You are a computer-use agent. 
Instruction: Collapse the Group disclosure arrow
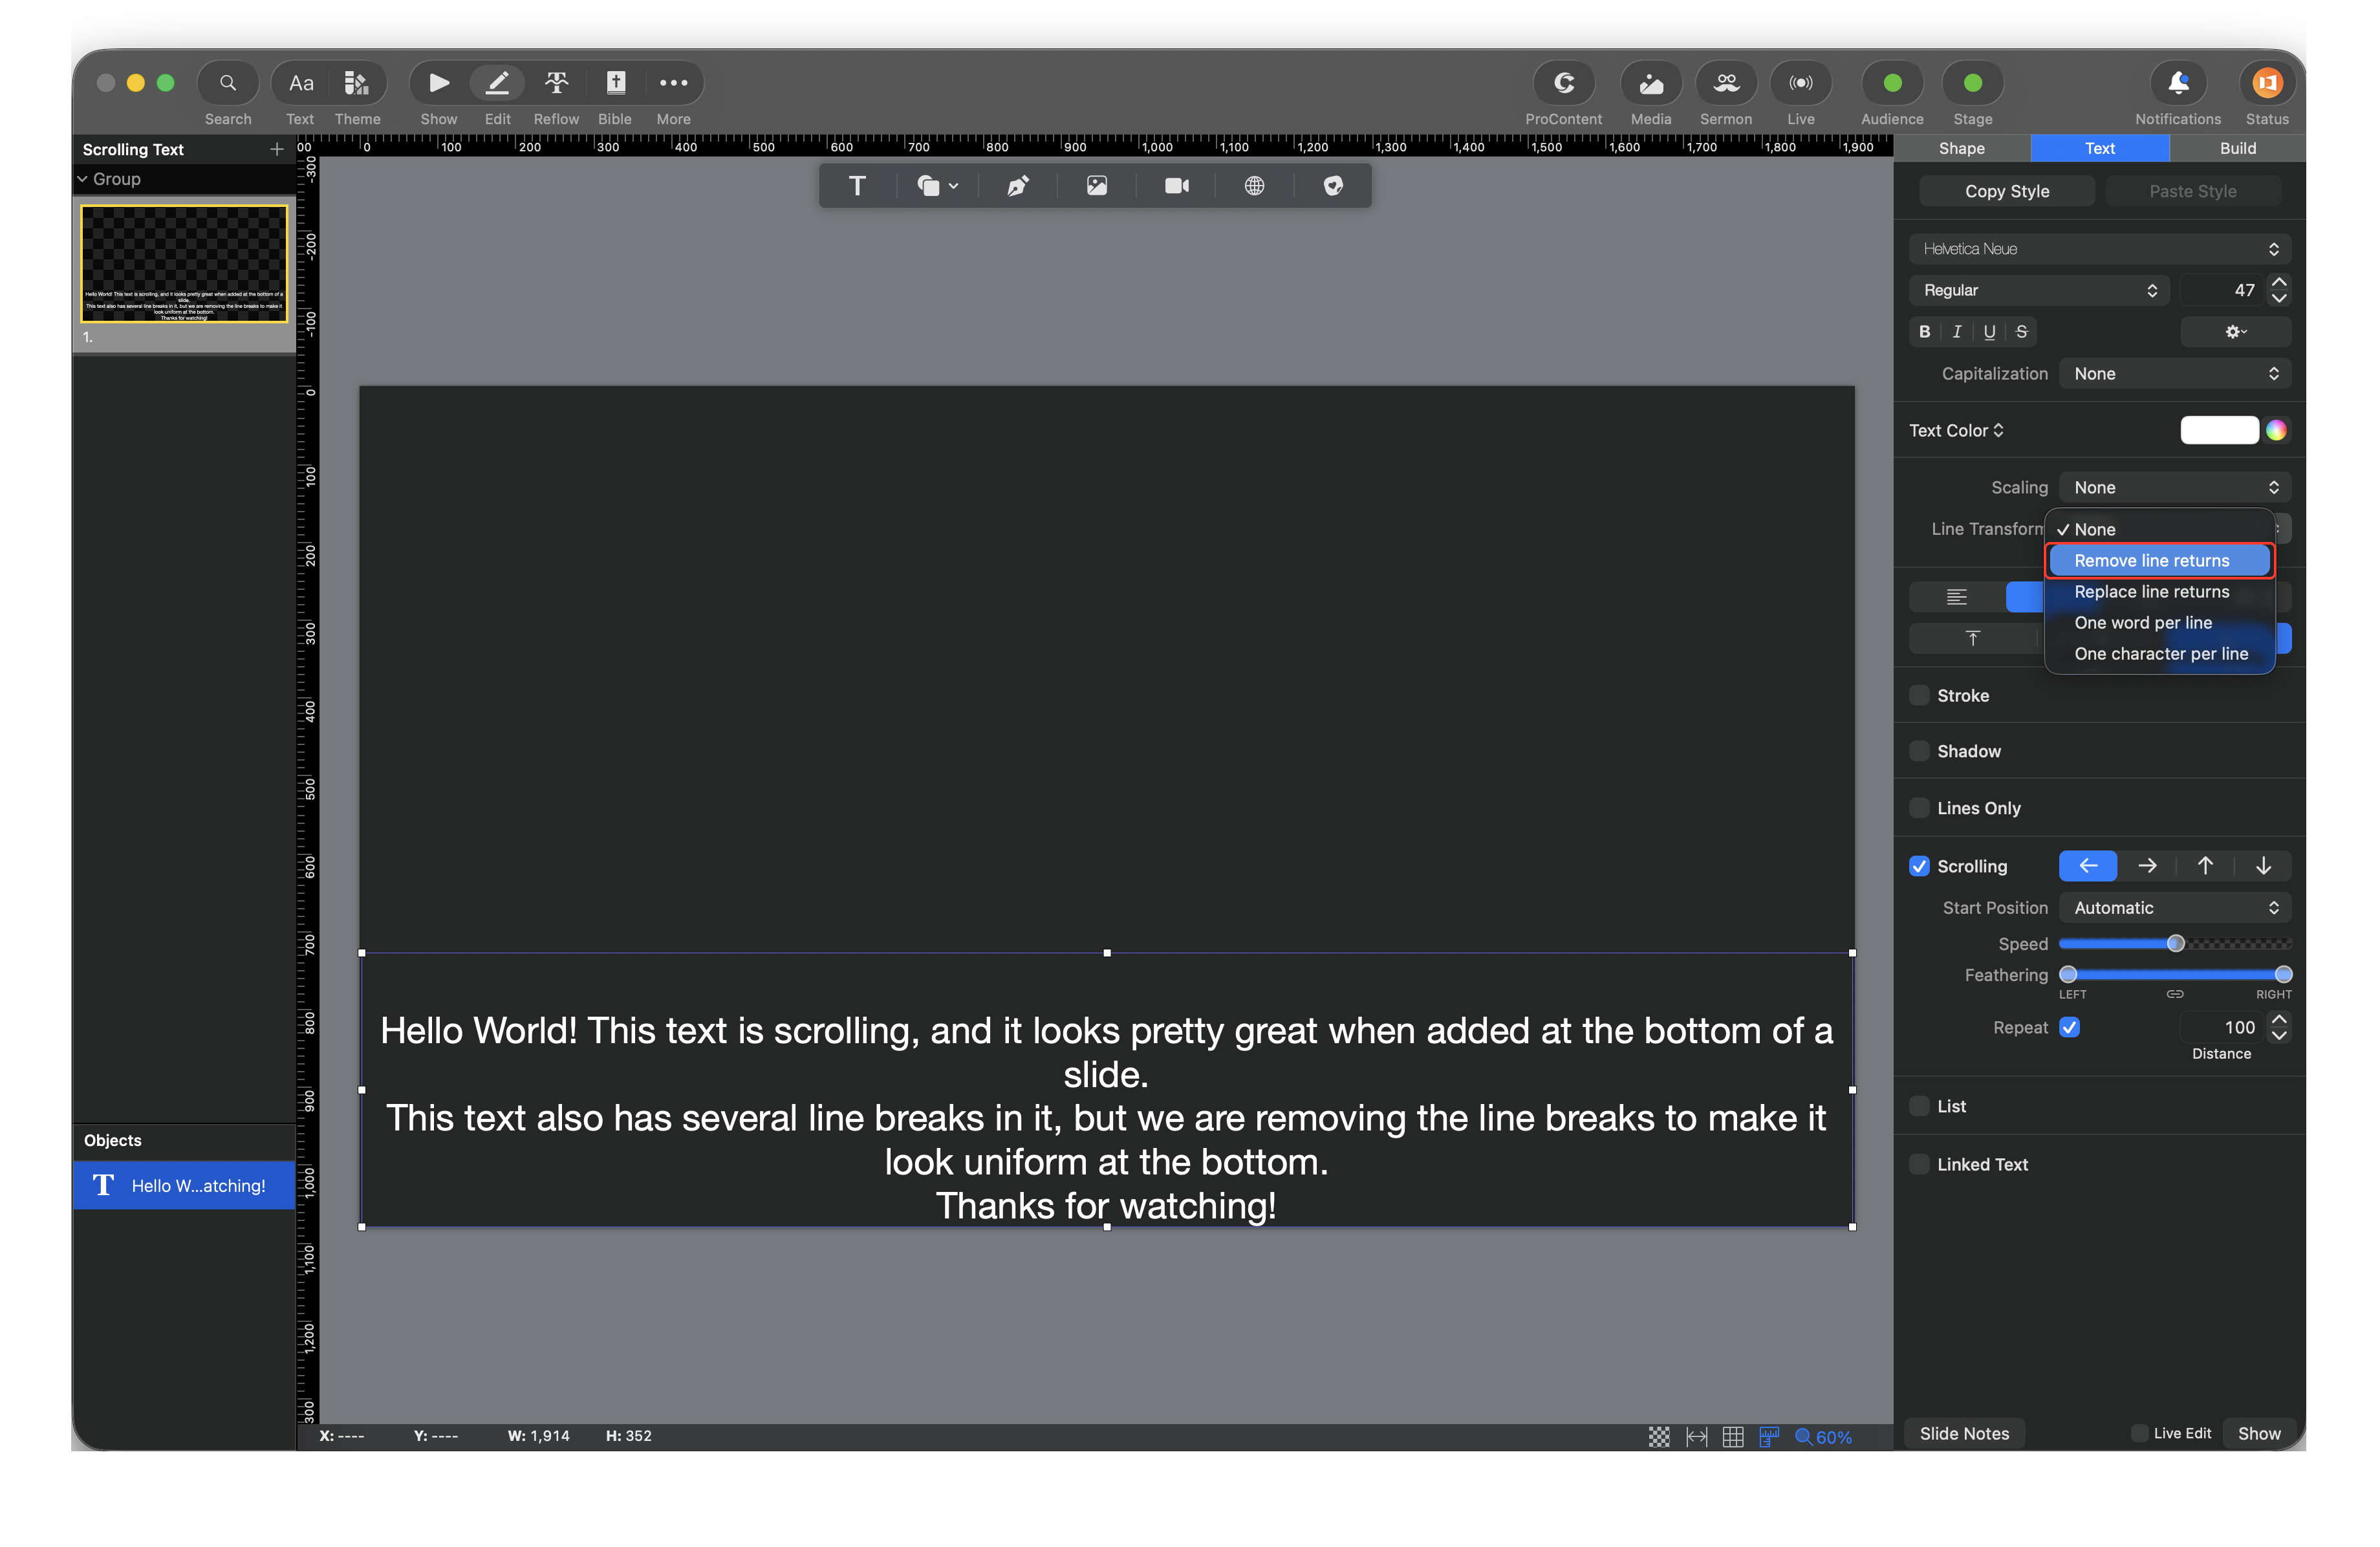(82, 179)
